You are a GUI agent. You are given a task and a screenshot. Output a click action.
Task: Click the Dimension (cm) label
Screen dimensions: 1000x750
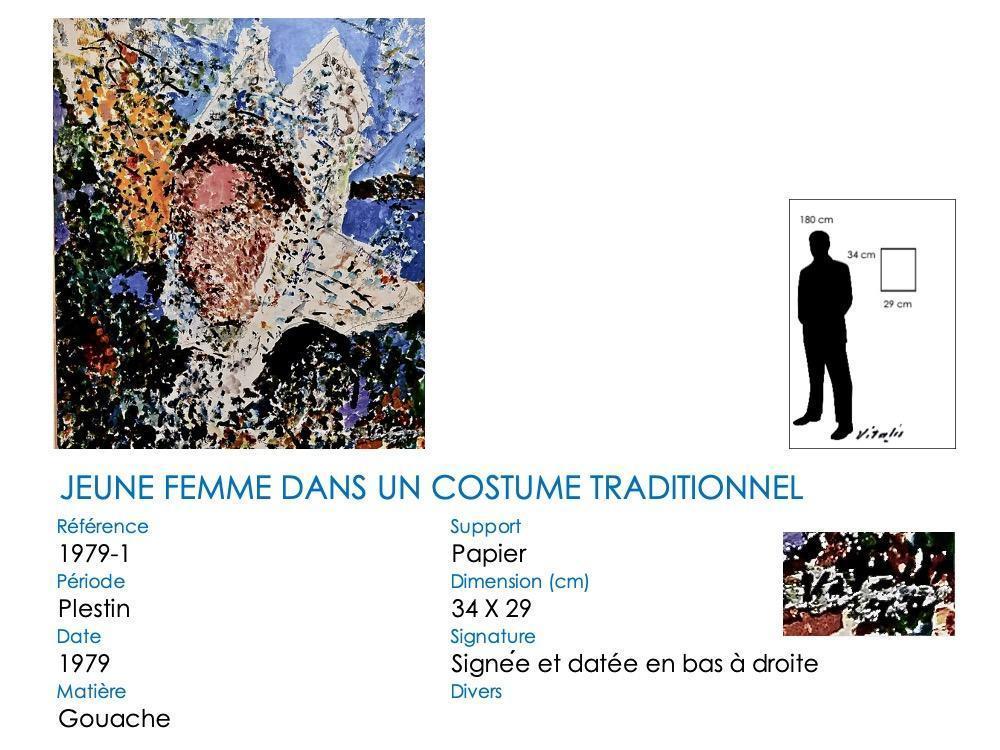[519, 582]
